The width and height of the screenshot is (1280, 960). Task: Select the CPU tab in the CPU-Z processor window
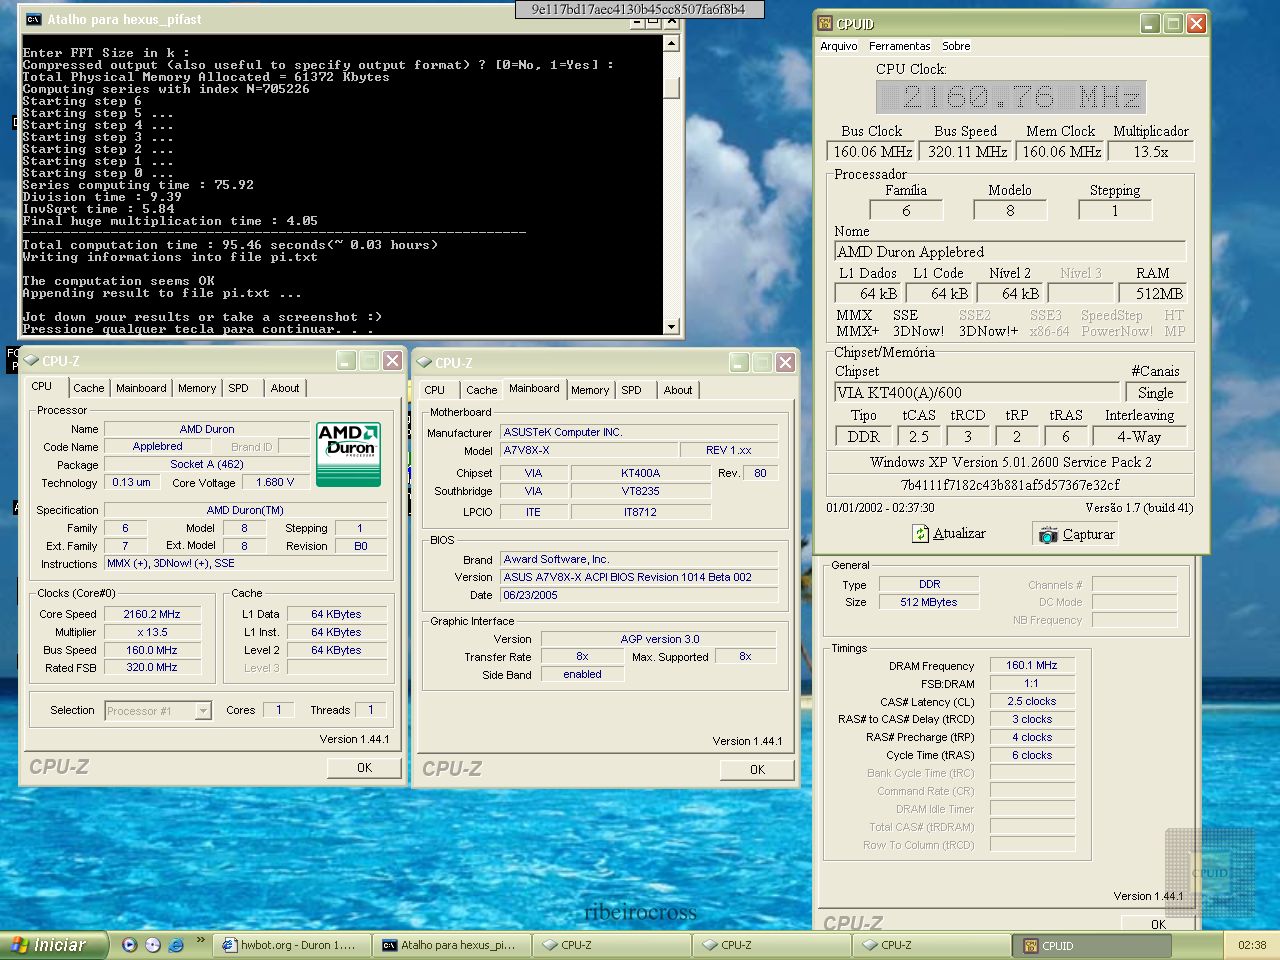(42, 386)
